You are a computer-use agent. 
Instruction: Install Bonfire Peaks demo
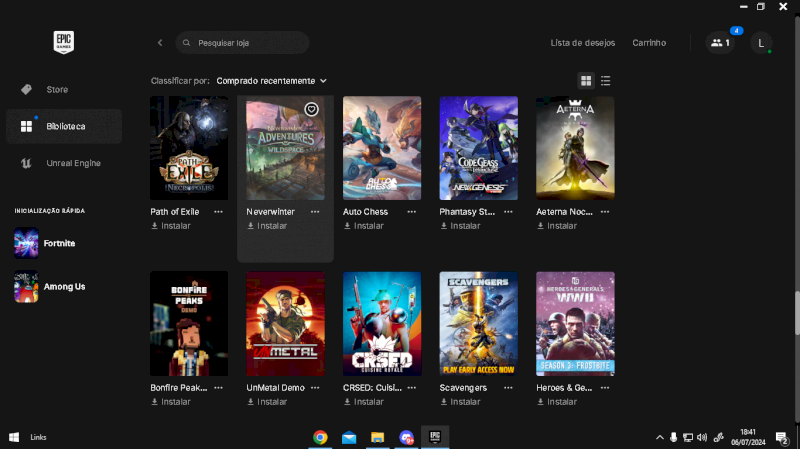click(170, 402)
